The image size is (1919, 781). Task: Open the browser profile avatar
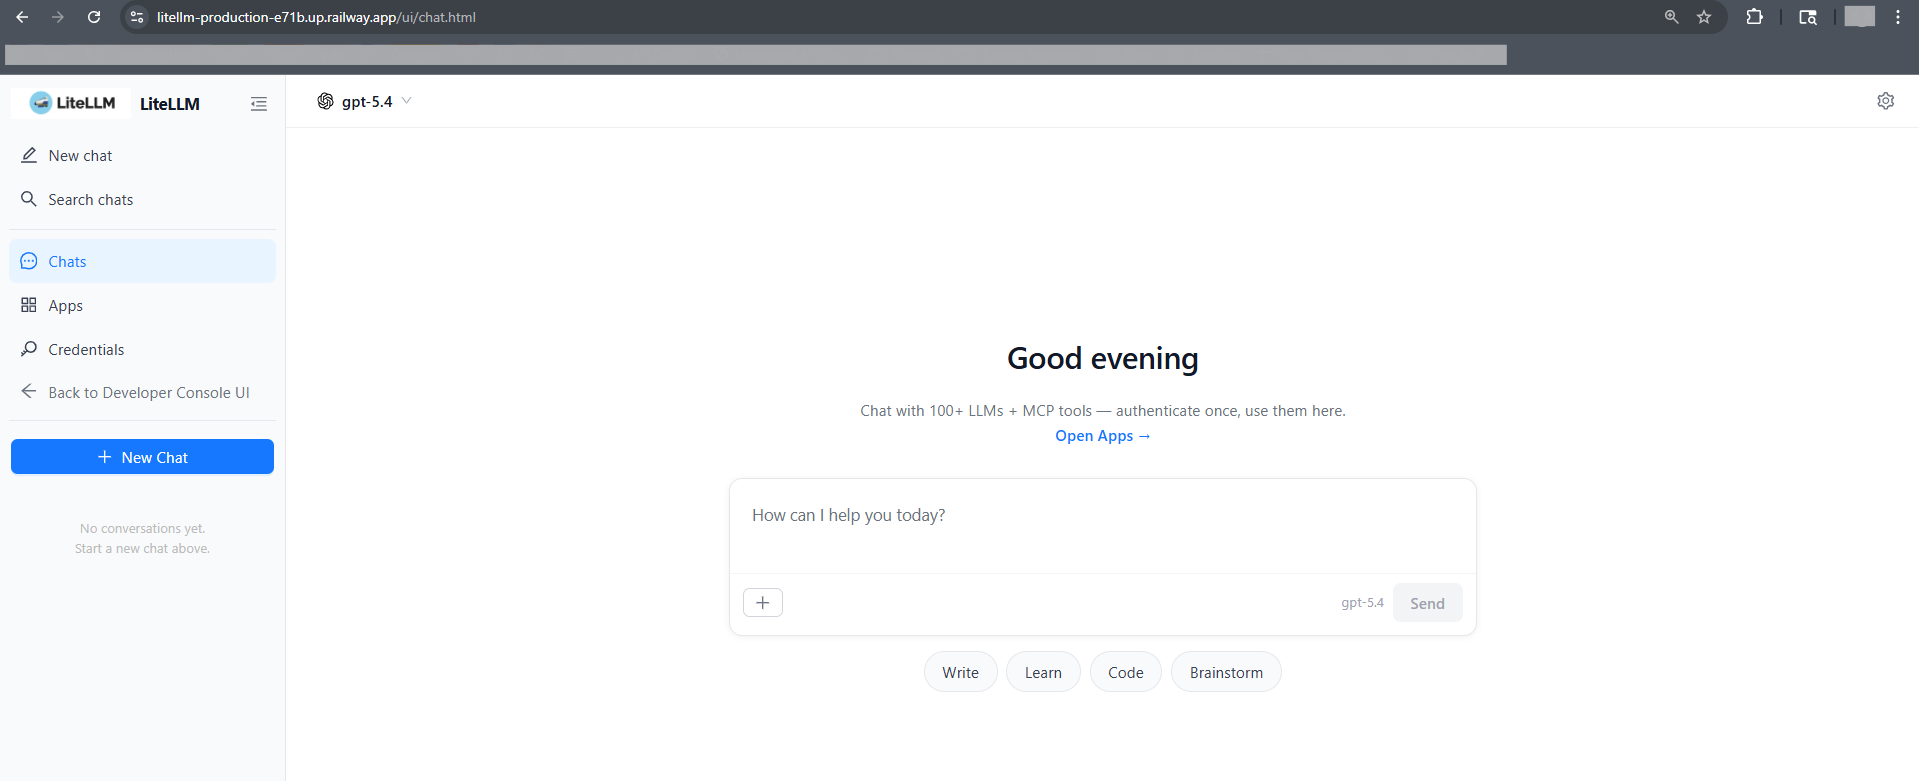pos(1860,17)
